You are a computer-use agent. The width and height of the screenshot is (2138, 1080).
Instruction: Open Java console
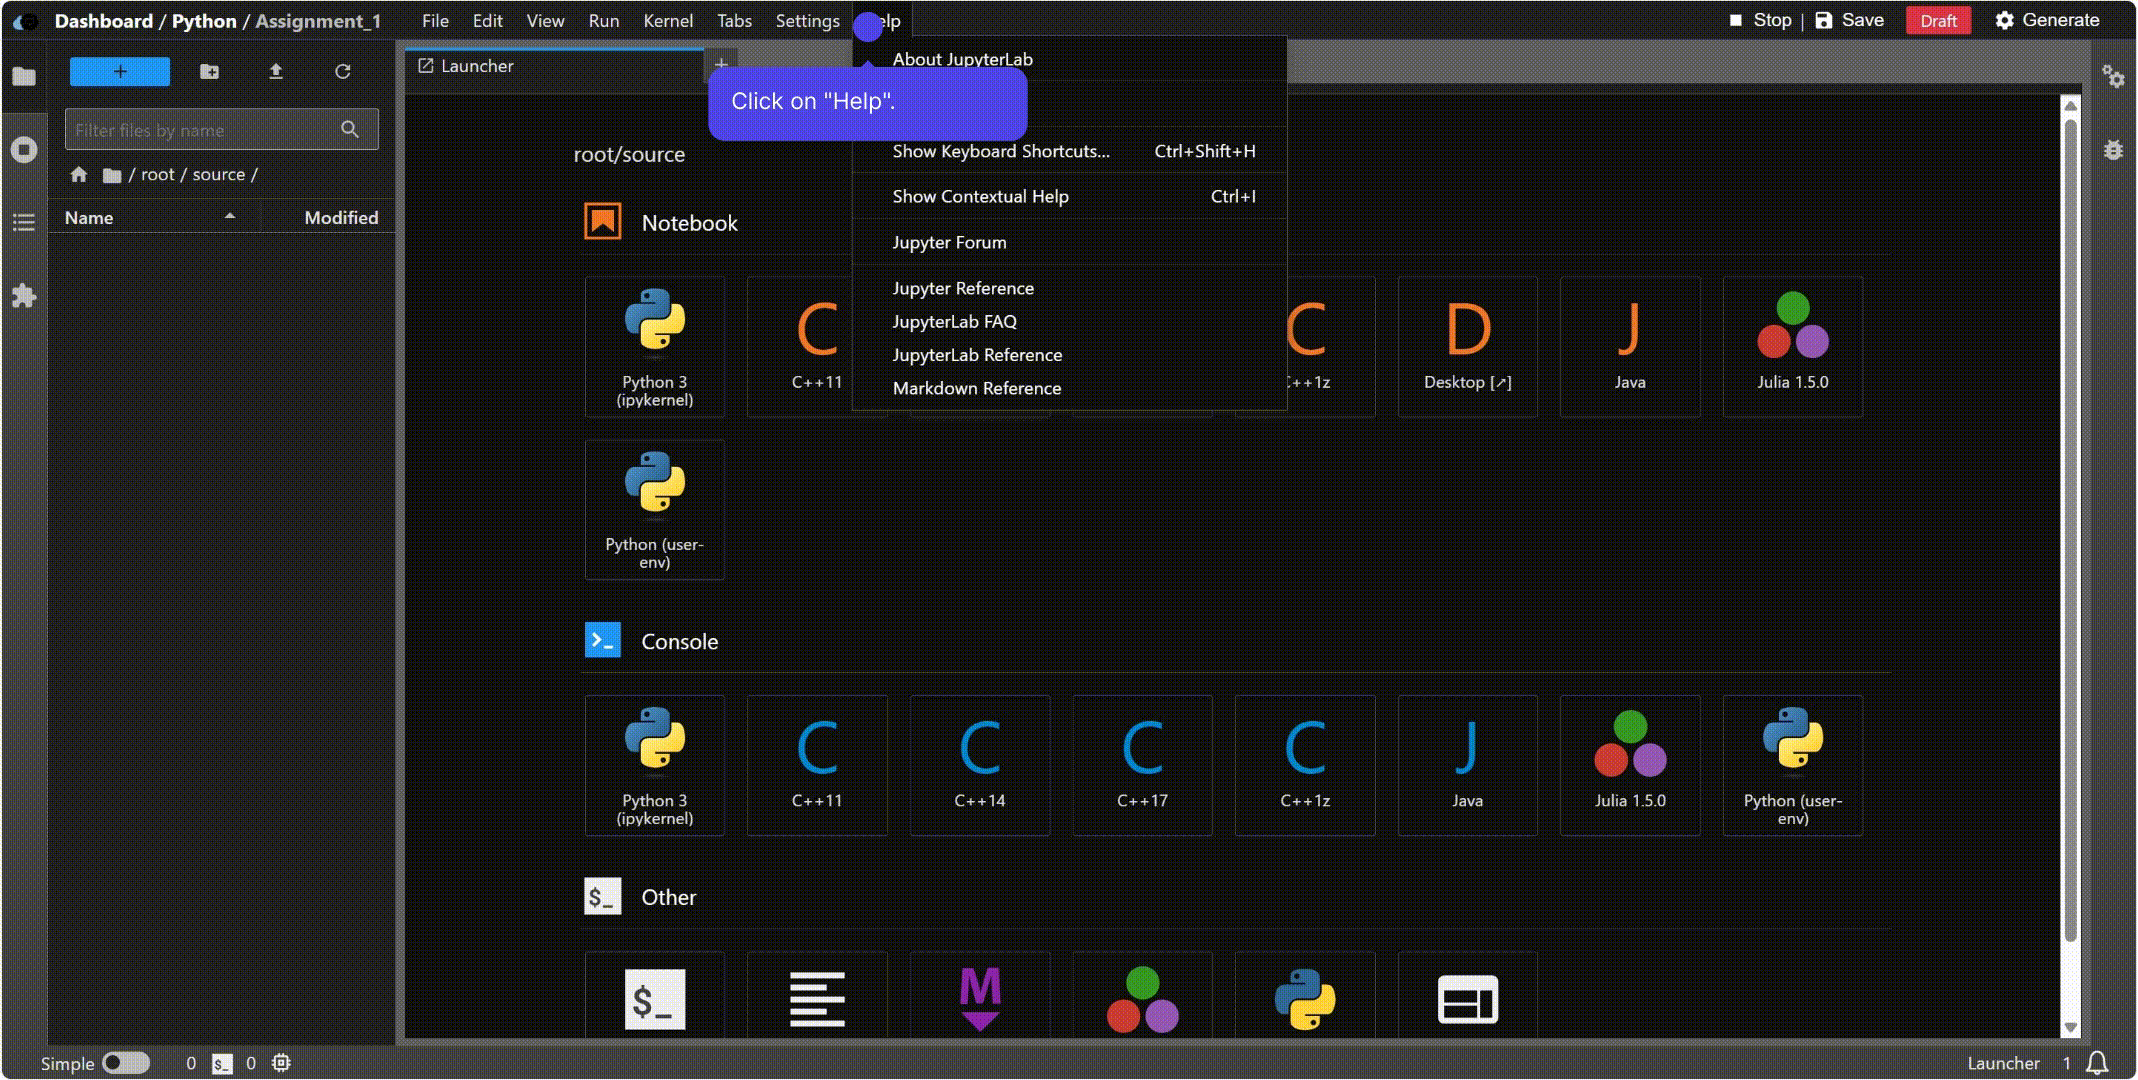pos(1468,765)
